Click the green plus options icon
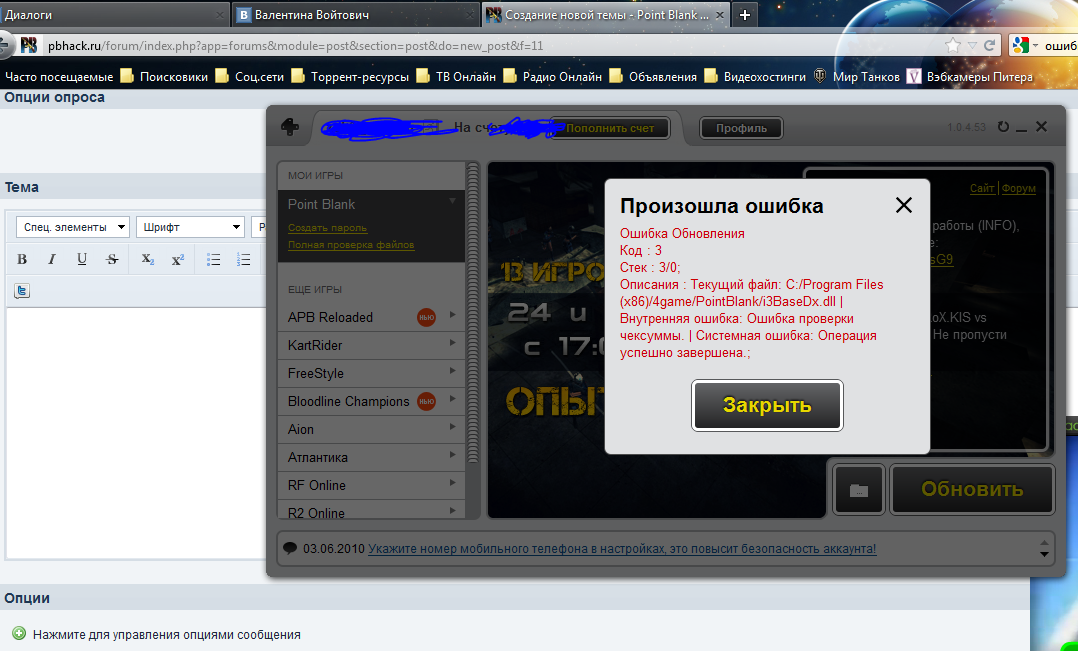 coord(19,634)
